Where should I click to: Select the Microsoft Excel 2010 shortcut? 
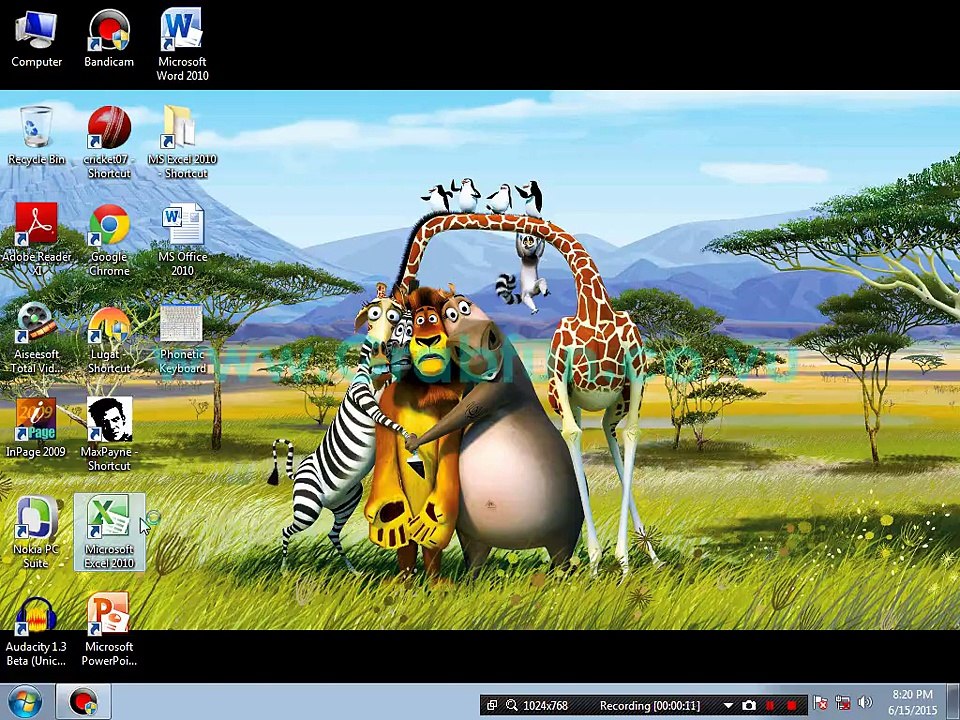click(x=109, y=532)
